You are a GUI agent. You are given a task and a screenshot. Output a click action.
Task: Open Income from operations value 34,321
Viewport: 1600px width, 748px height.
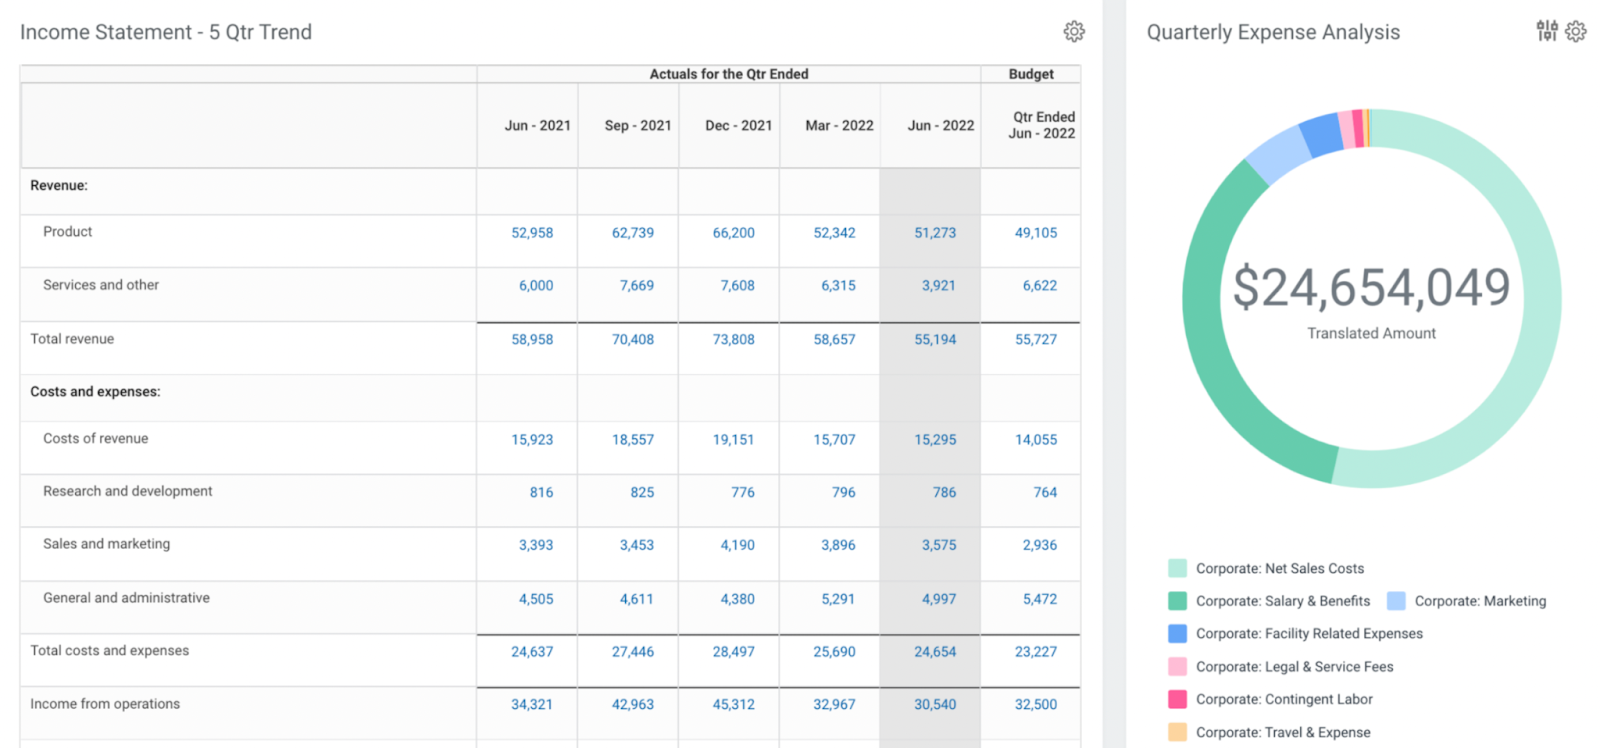(532, 705)
